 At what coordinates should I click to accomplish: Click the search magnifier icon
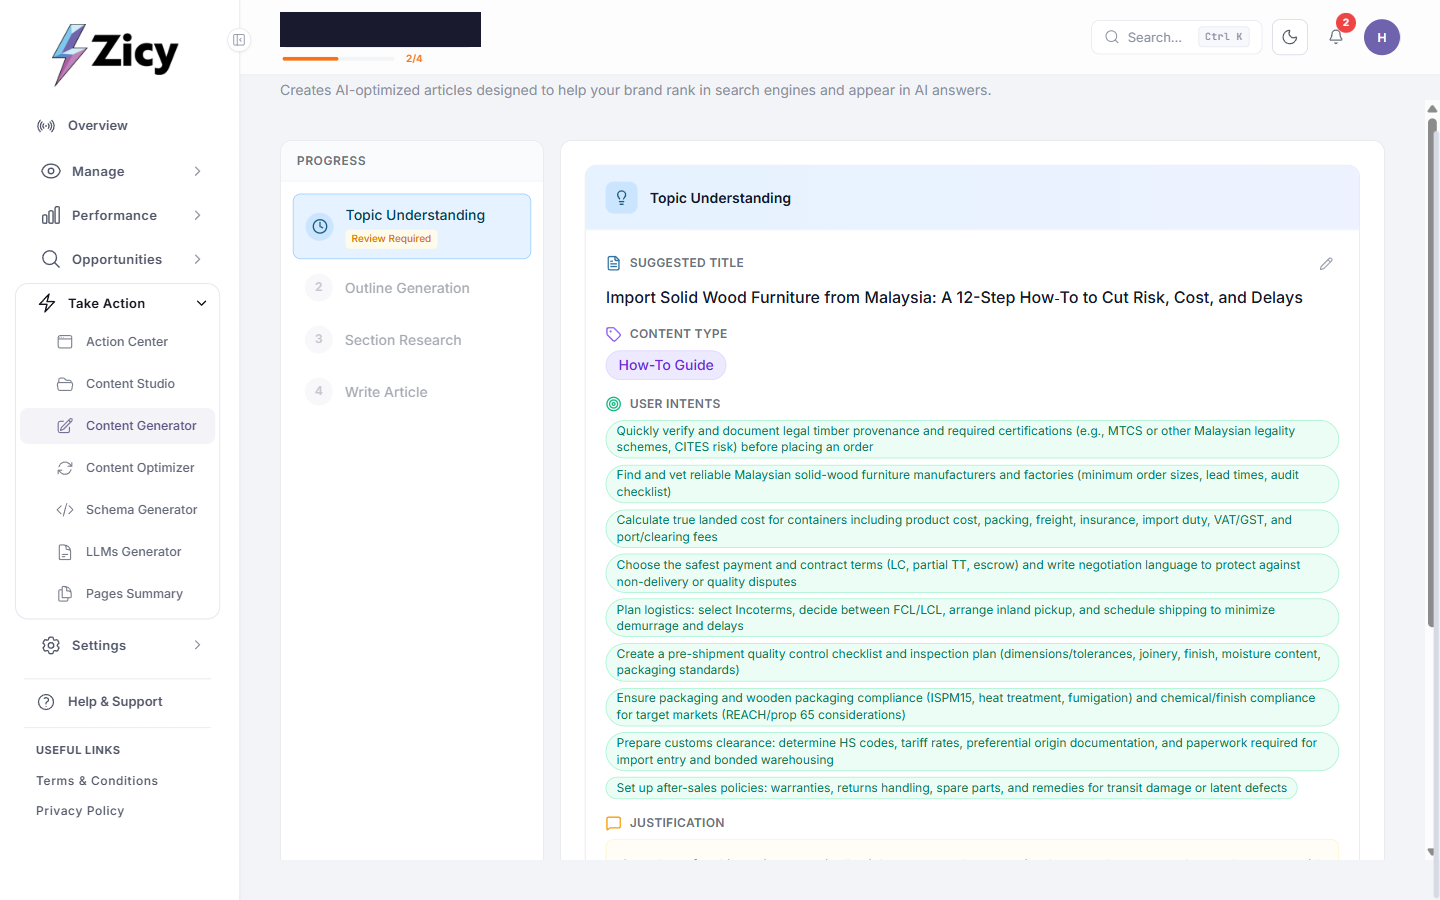1112,37
